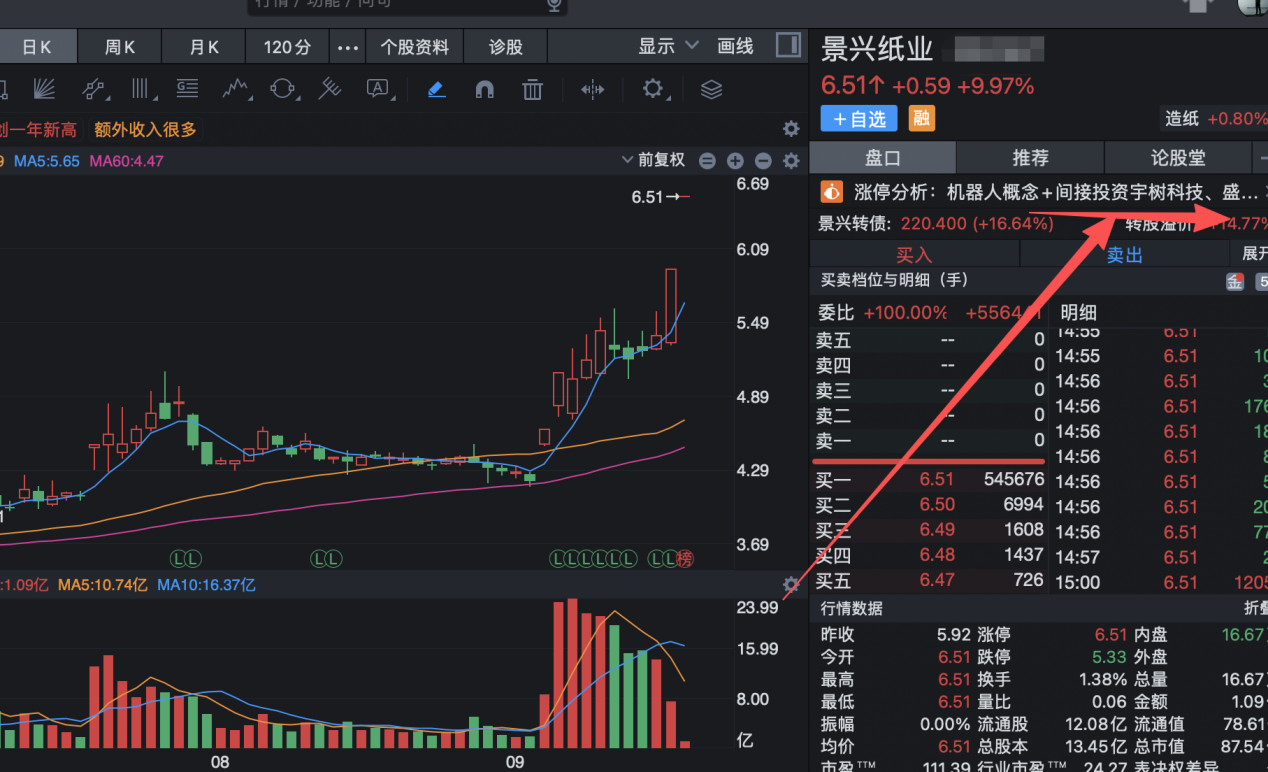Click the 画线 drawing button

point(735,46)
